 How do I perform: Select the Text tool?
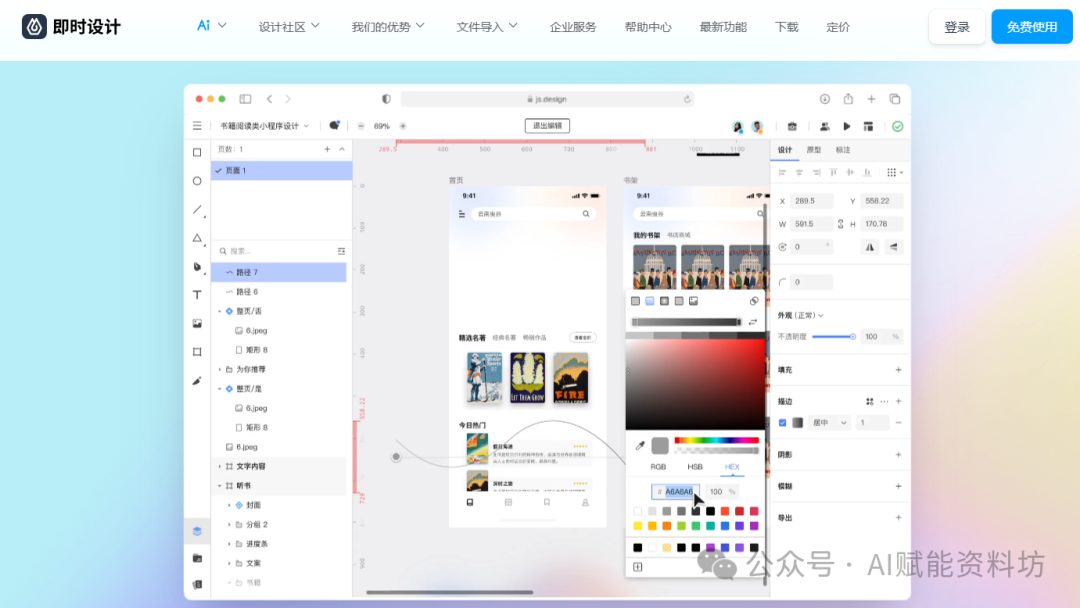(x=197, y=295)
